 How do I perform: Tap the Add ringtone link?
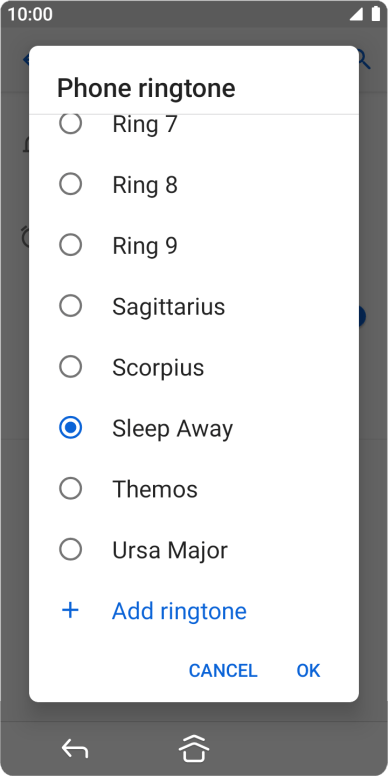179,611
